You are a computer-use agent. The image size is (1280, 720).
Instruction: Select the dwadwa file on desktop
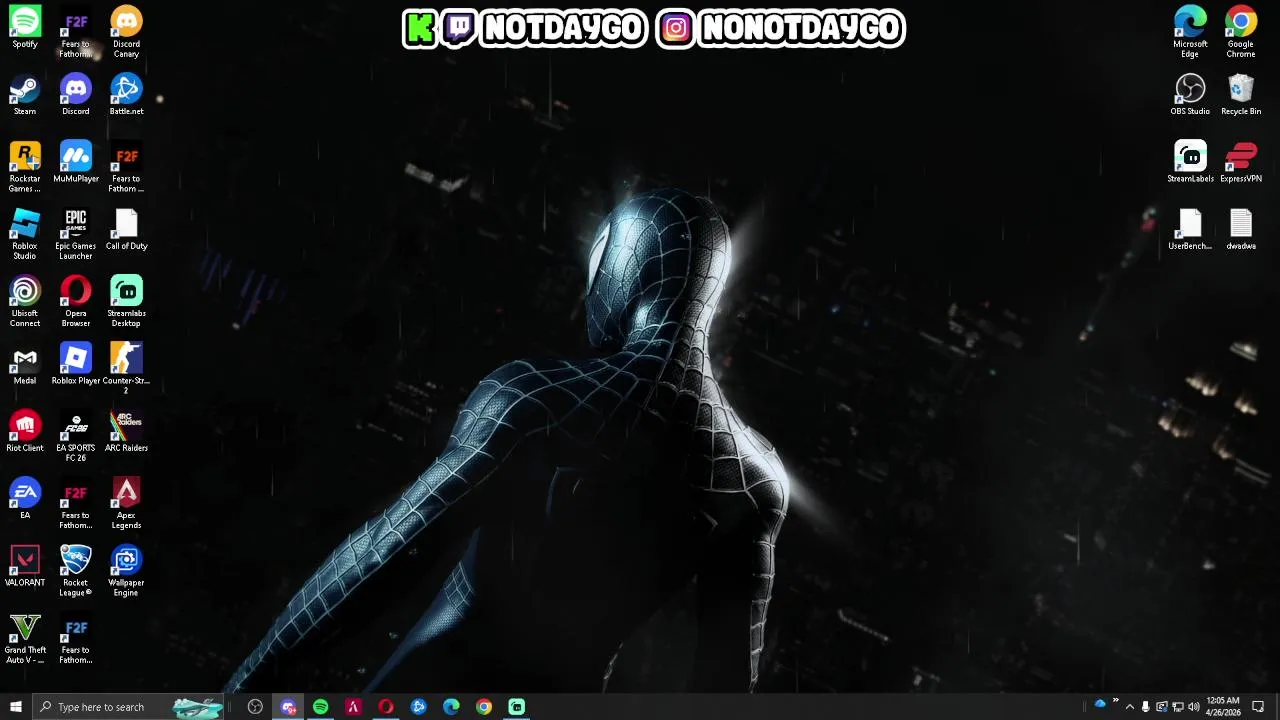pos(1241,229)
